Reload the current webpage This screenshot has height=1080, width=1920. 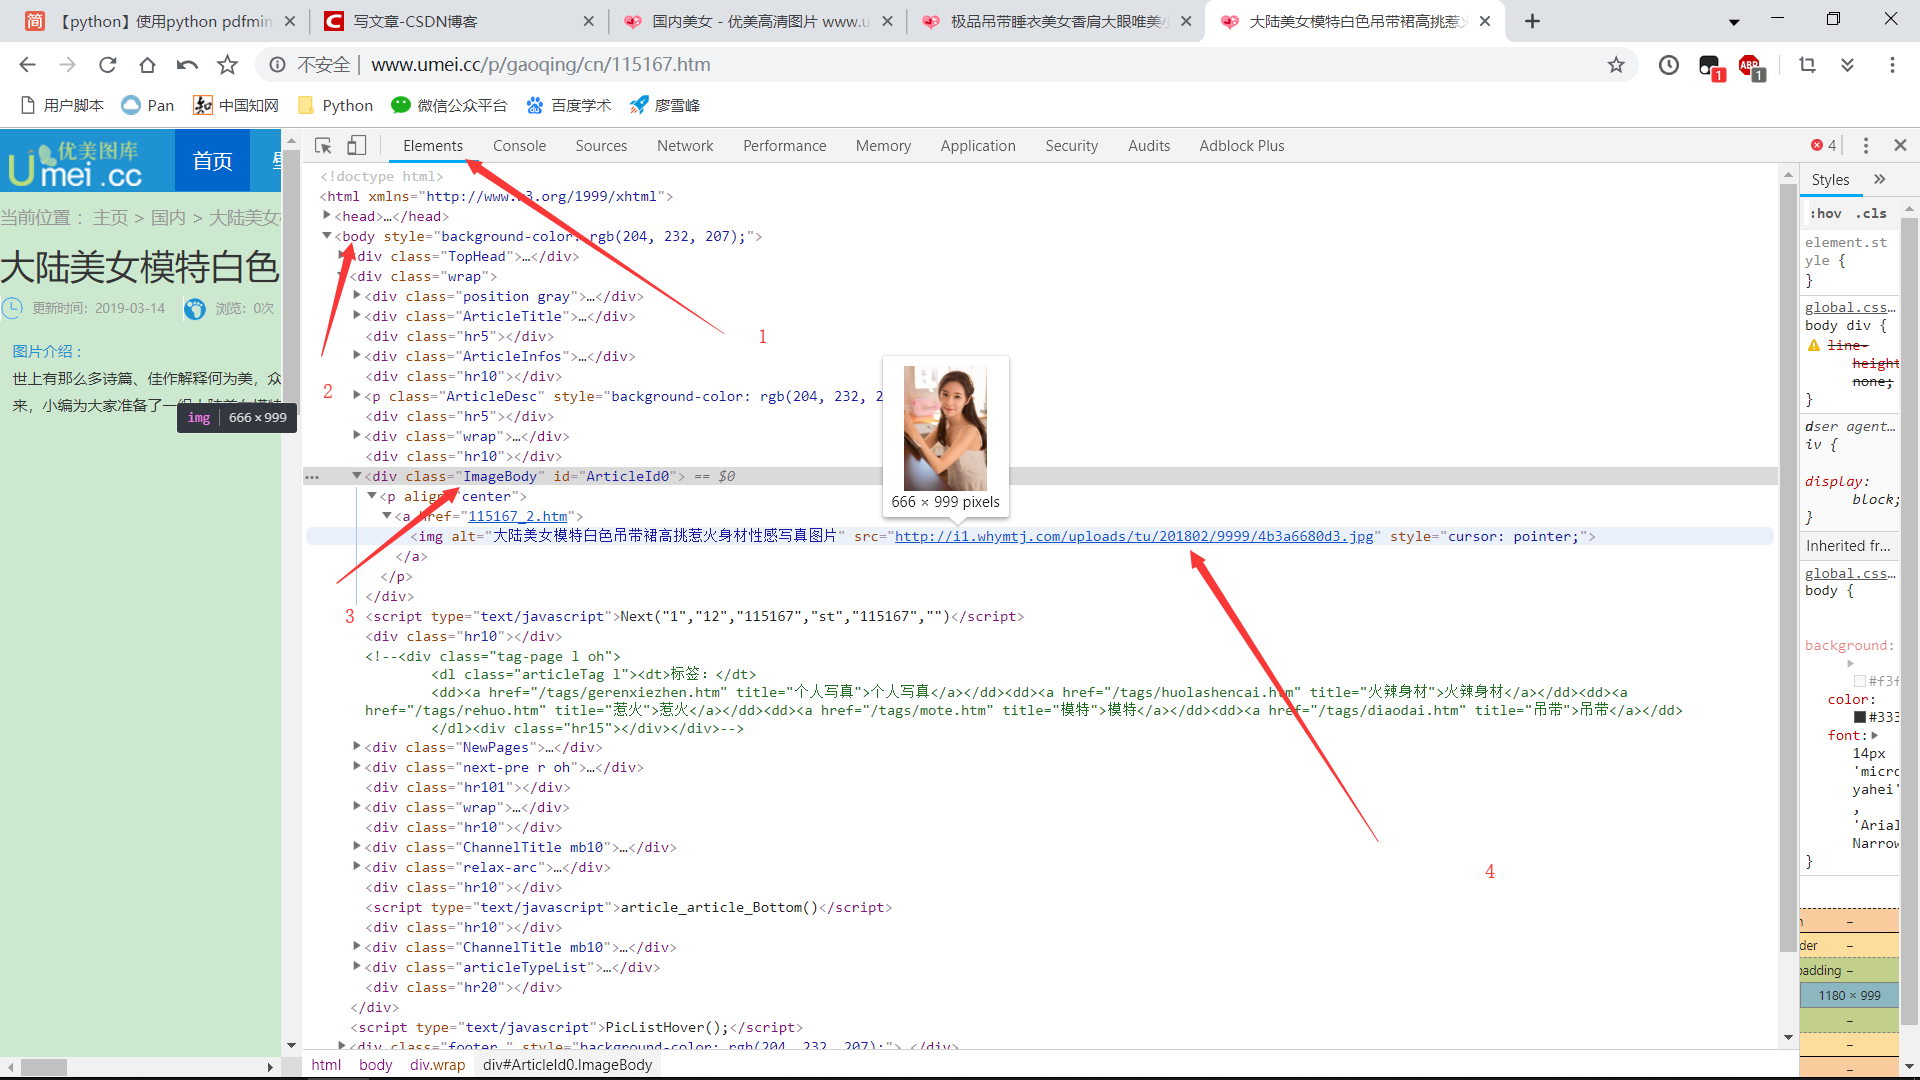pyautogui.click(x=107, y=64)
